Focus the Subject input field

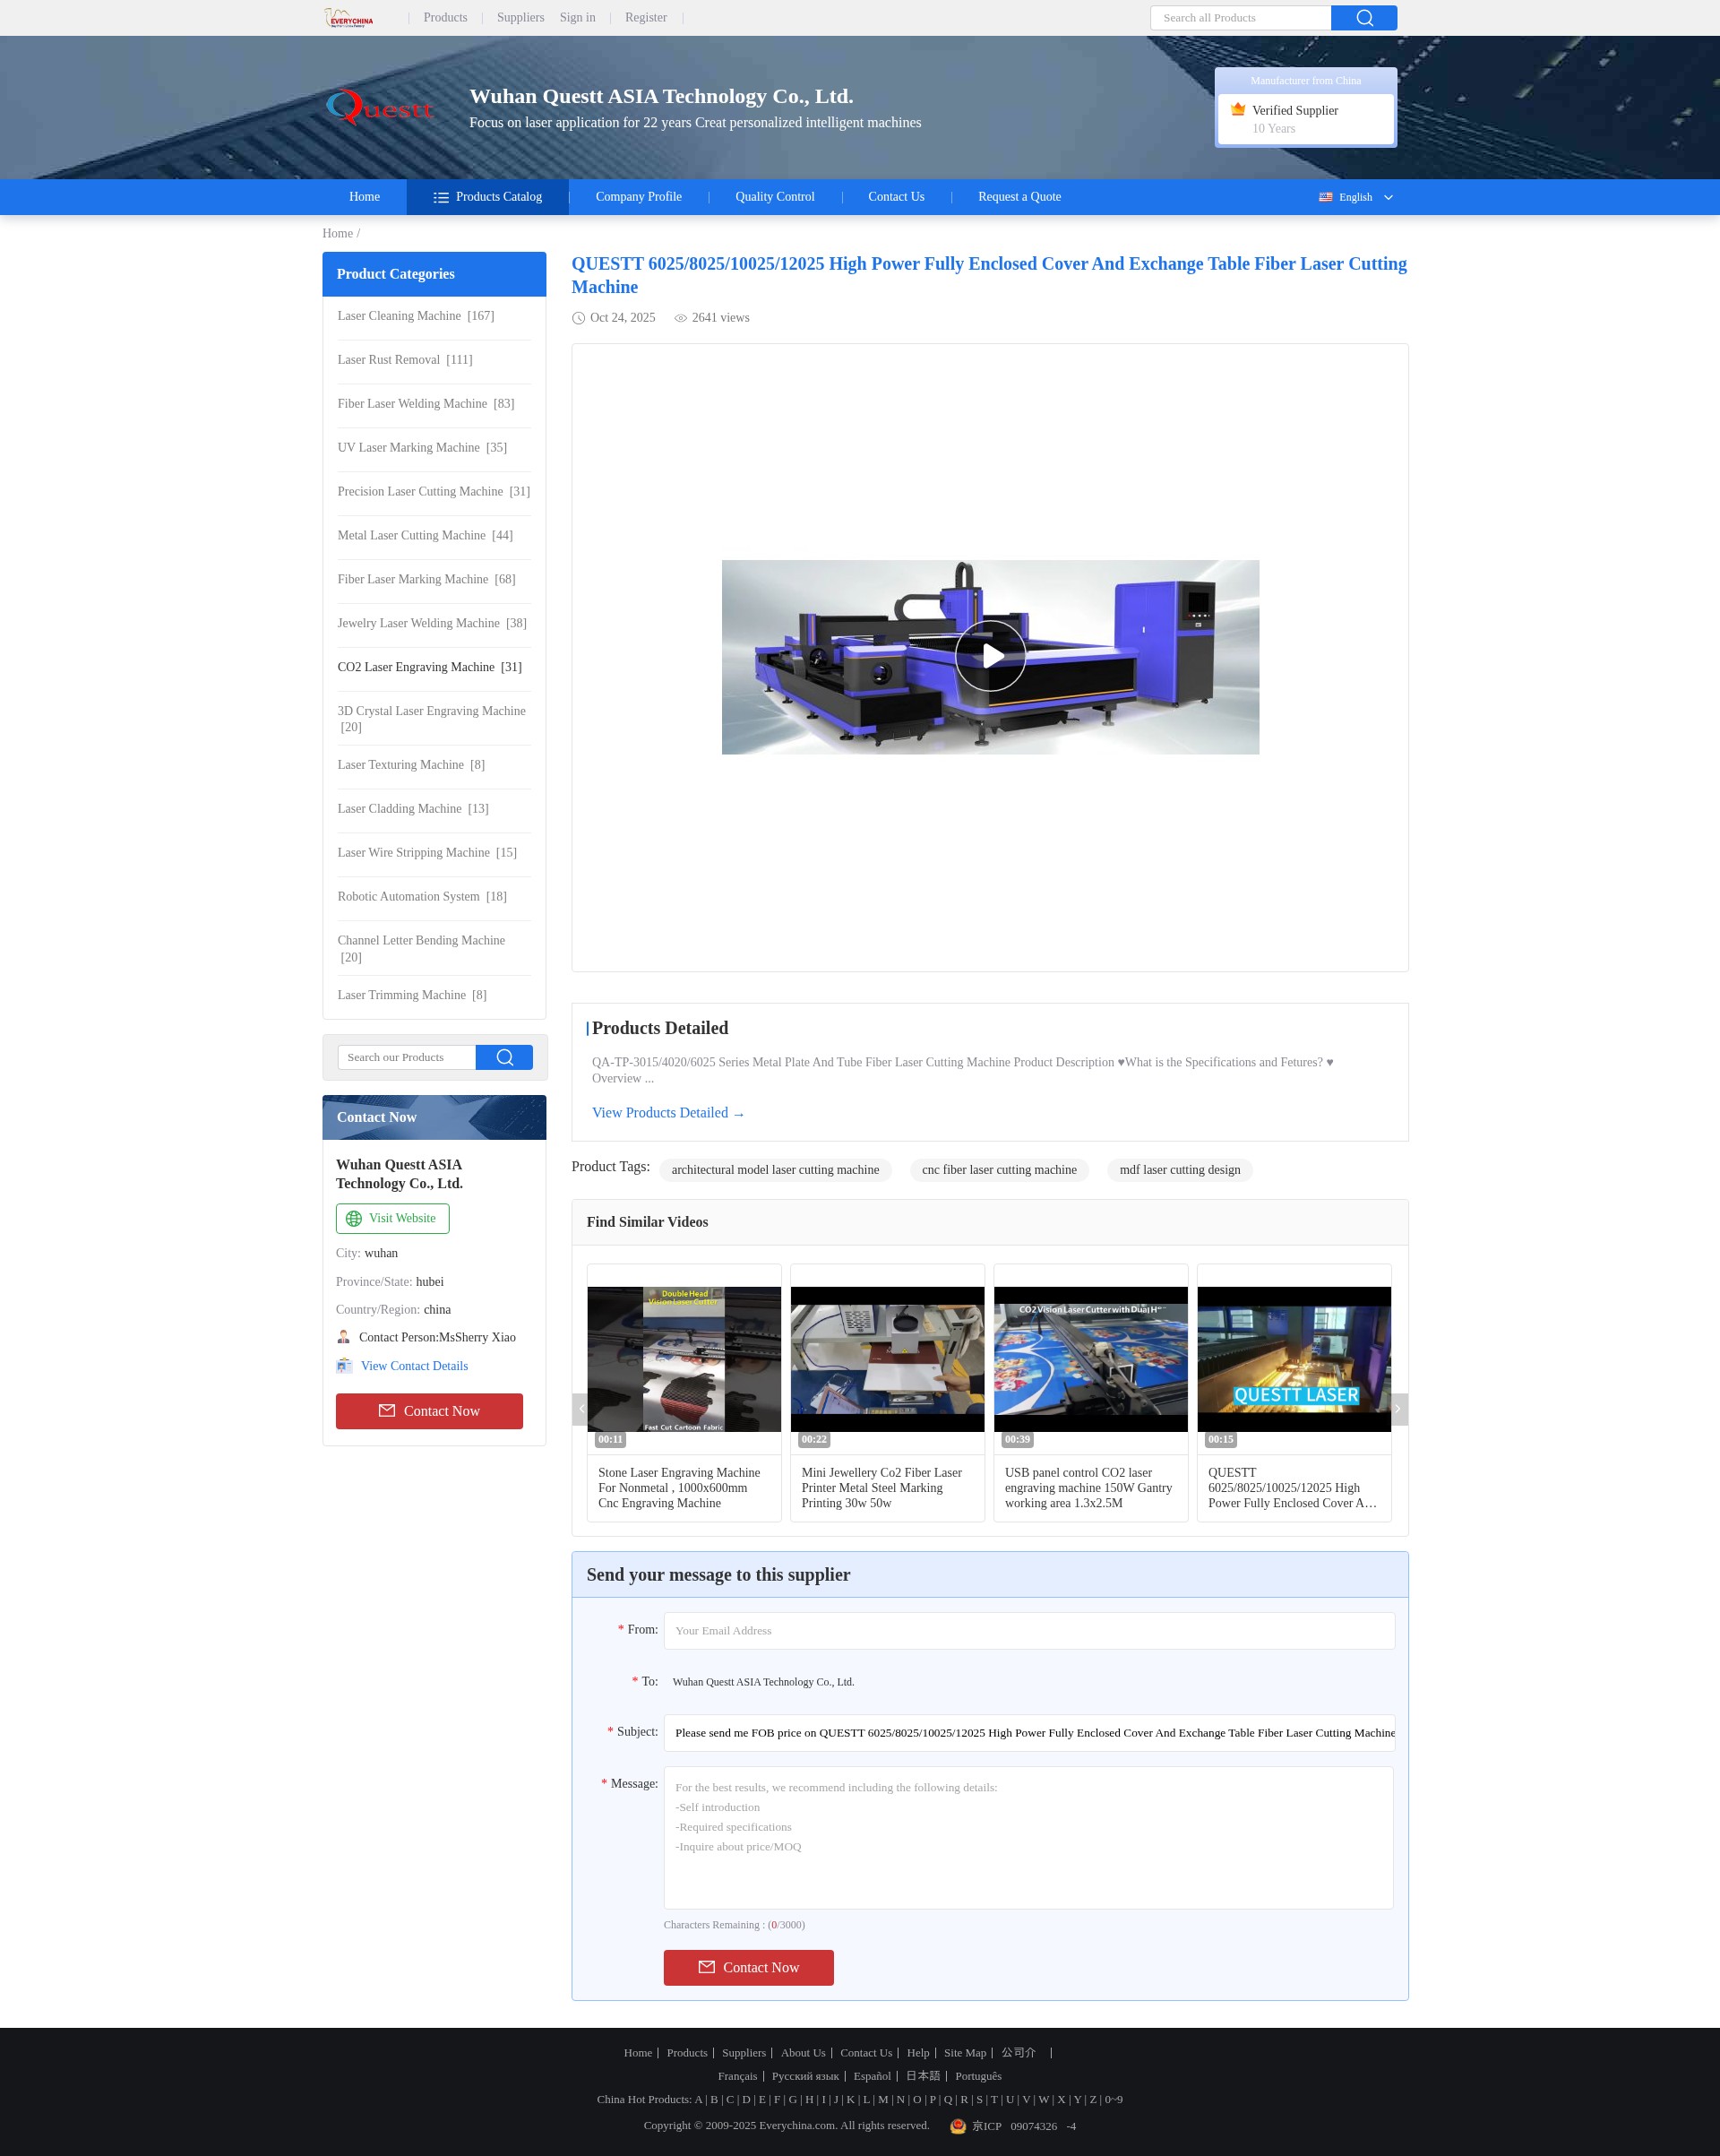tap(1029, 1733)
